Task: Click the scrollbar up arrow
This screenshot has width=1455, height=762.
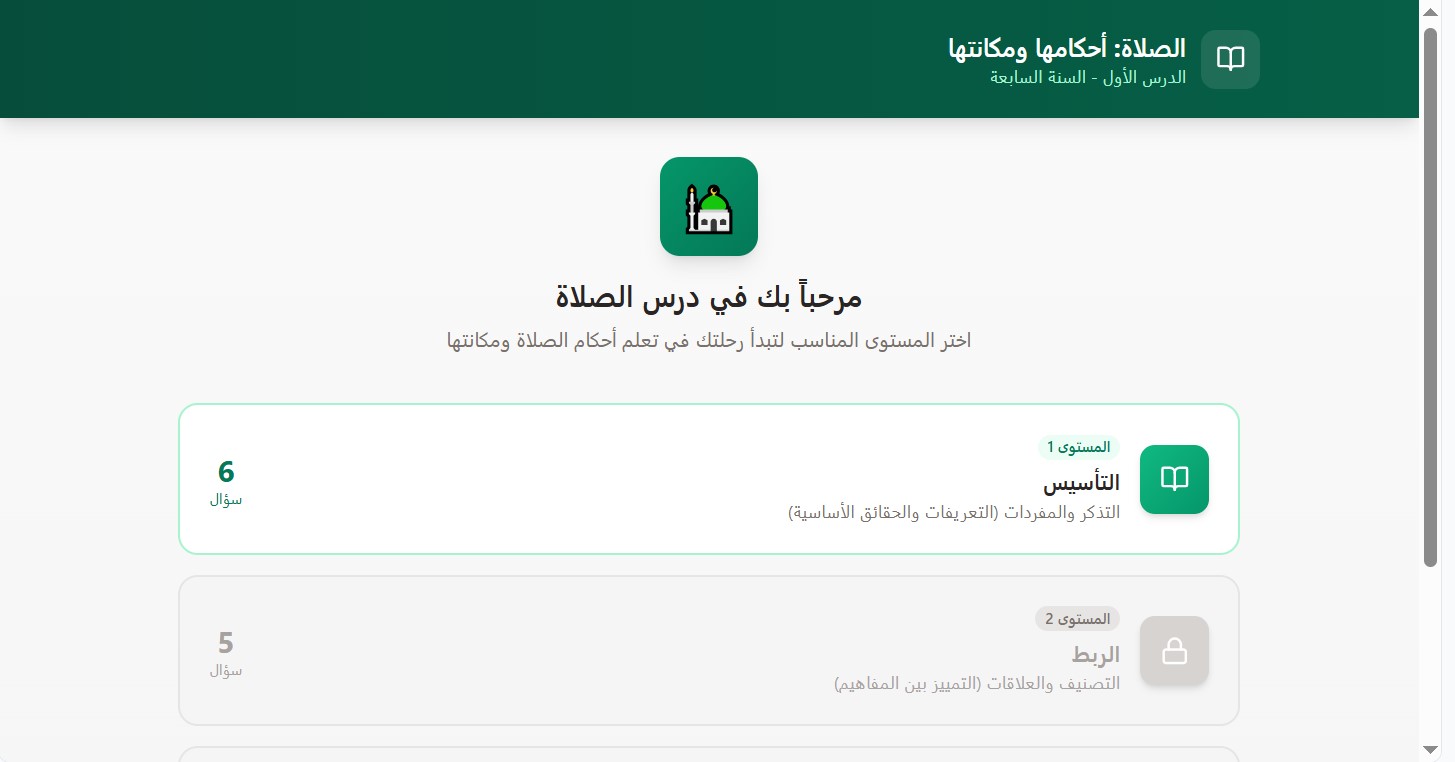Action: pyautogui.click(x=1431, y=11)
